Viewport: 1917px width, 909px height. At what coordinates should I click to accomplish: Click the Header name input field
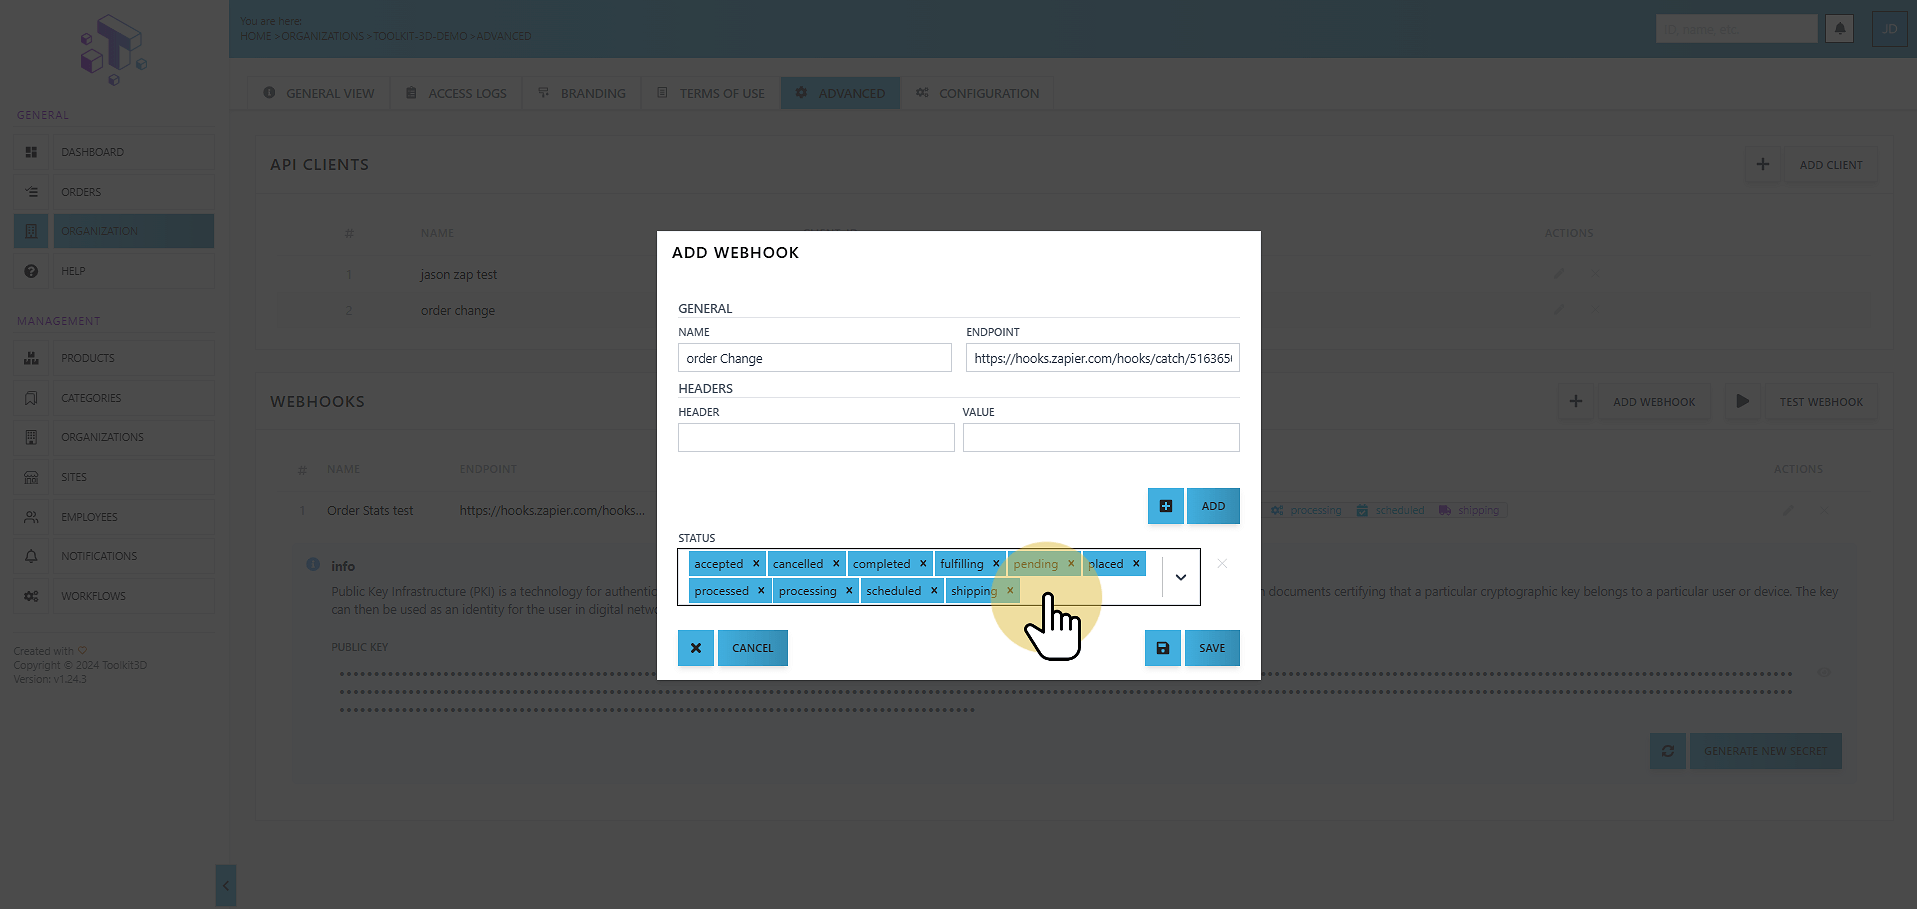tap(816, 437)
